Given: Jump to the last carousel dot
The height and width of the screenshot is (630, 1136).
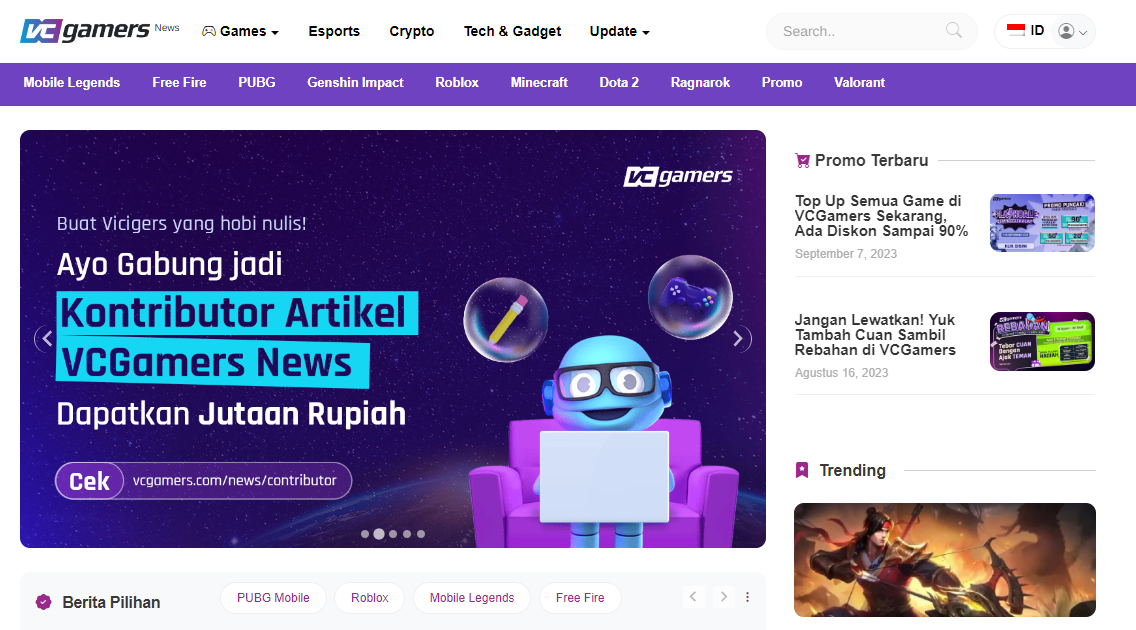Looking at the screenshot, I should [x=421, y=534].
